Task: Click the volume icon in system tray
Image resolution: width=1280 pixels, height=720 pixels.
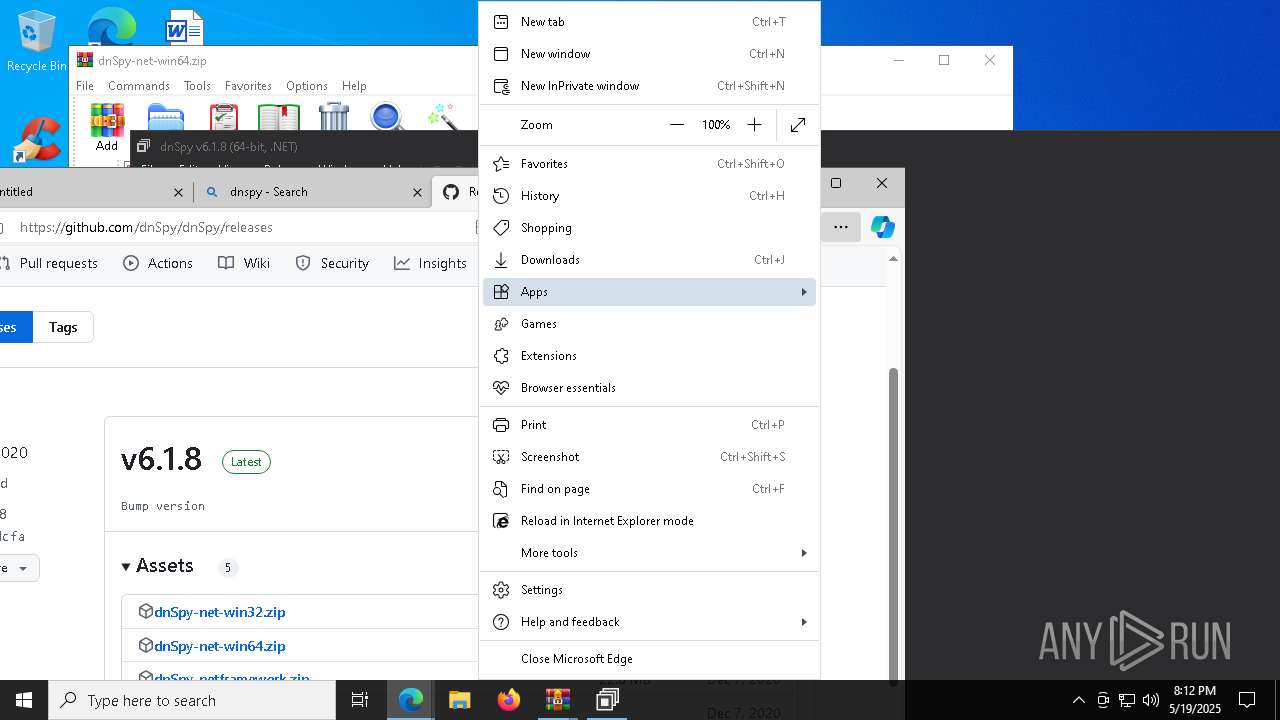Action: pyautogui.click(x=1151, y=700)
